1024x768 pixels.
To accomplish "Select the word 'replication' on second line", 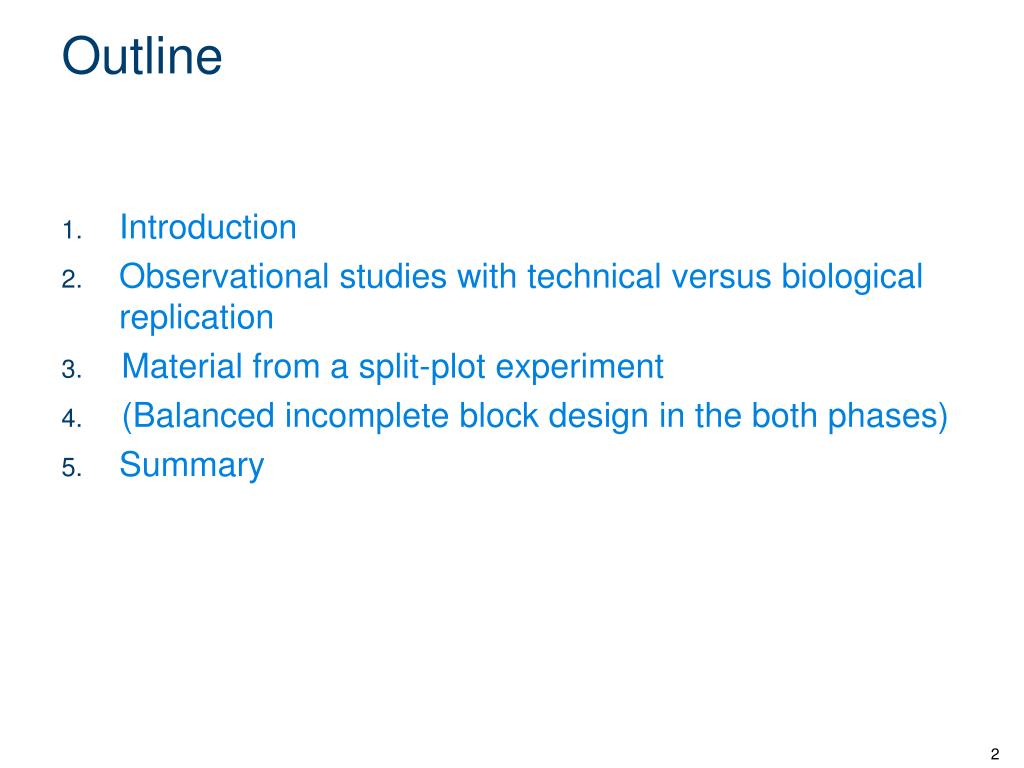I will 196,318.
